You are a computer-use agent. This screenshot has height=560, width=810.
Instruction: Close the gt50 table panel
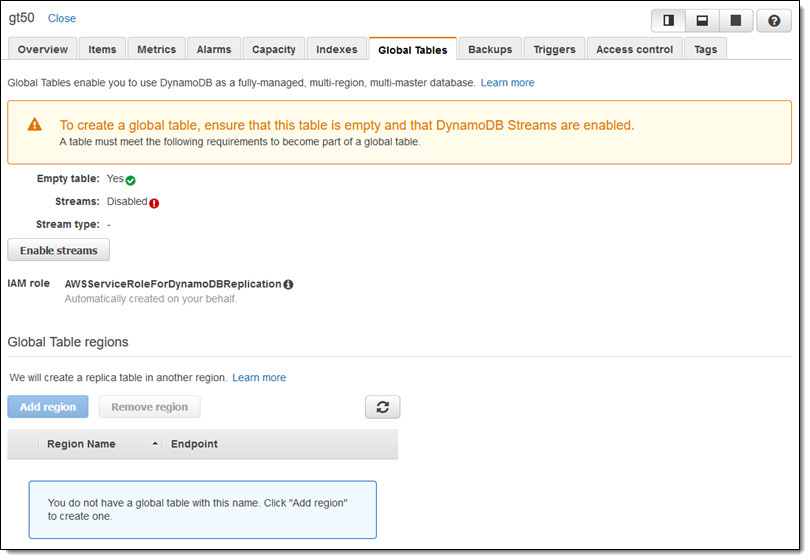coord(62,19)
